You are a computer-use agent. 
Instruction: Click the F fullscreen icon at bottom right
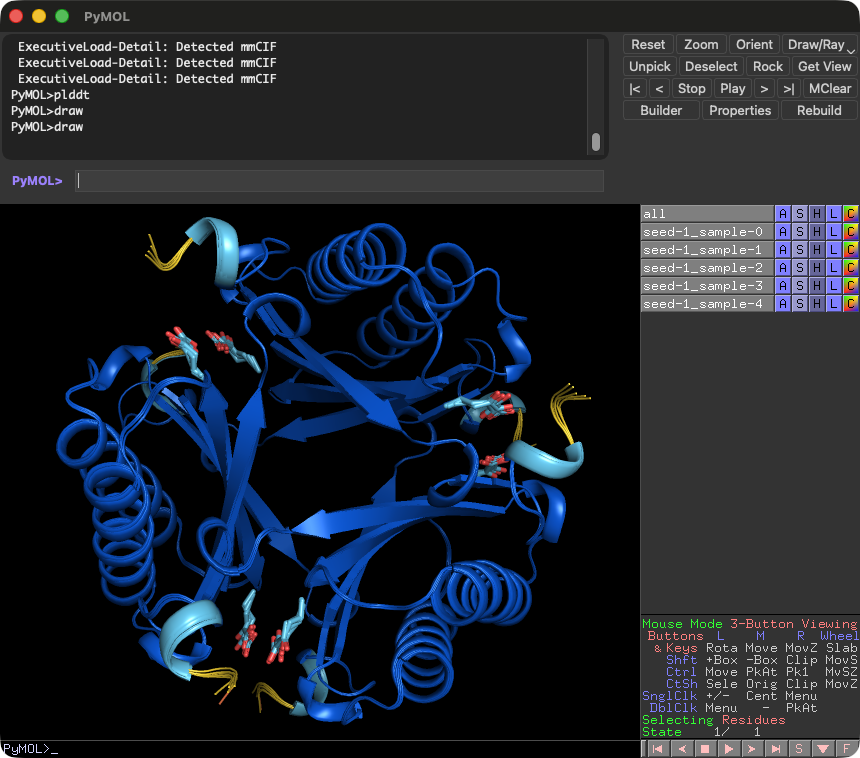pyautogui.click(x=846, y=749)
